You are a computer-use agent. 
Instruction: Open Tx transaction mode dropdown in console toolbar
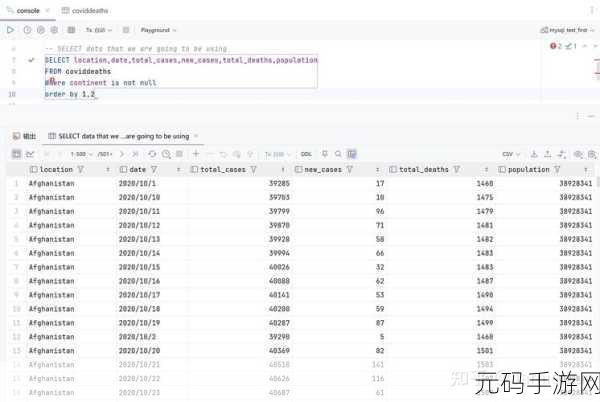[99, 30]
